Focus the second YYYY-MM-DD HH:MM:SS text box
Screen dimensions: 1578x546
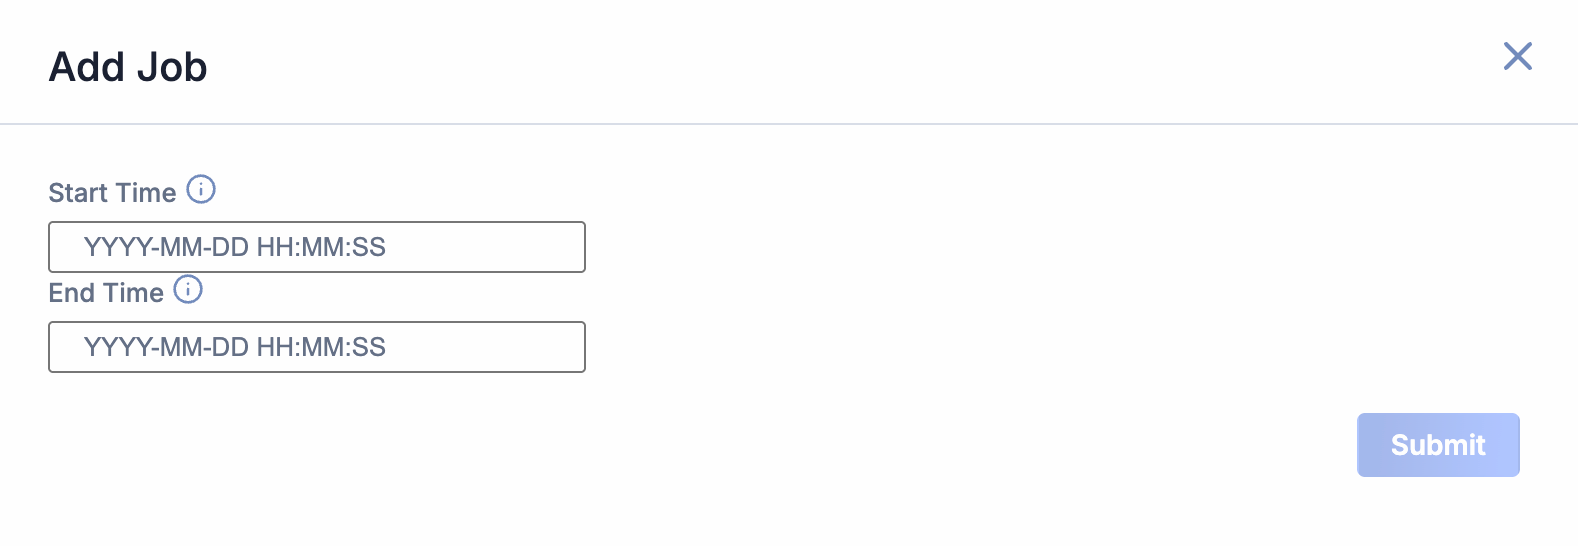(317, 347)
